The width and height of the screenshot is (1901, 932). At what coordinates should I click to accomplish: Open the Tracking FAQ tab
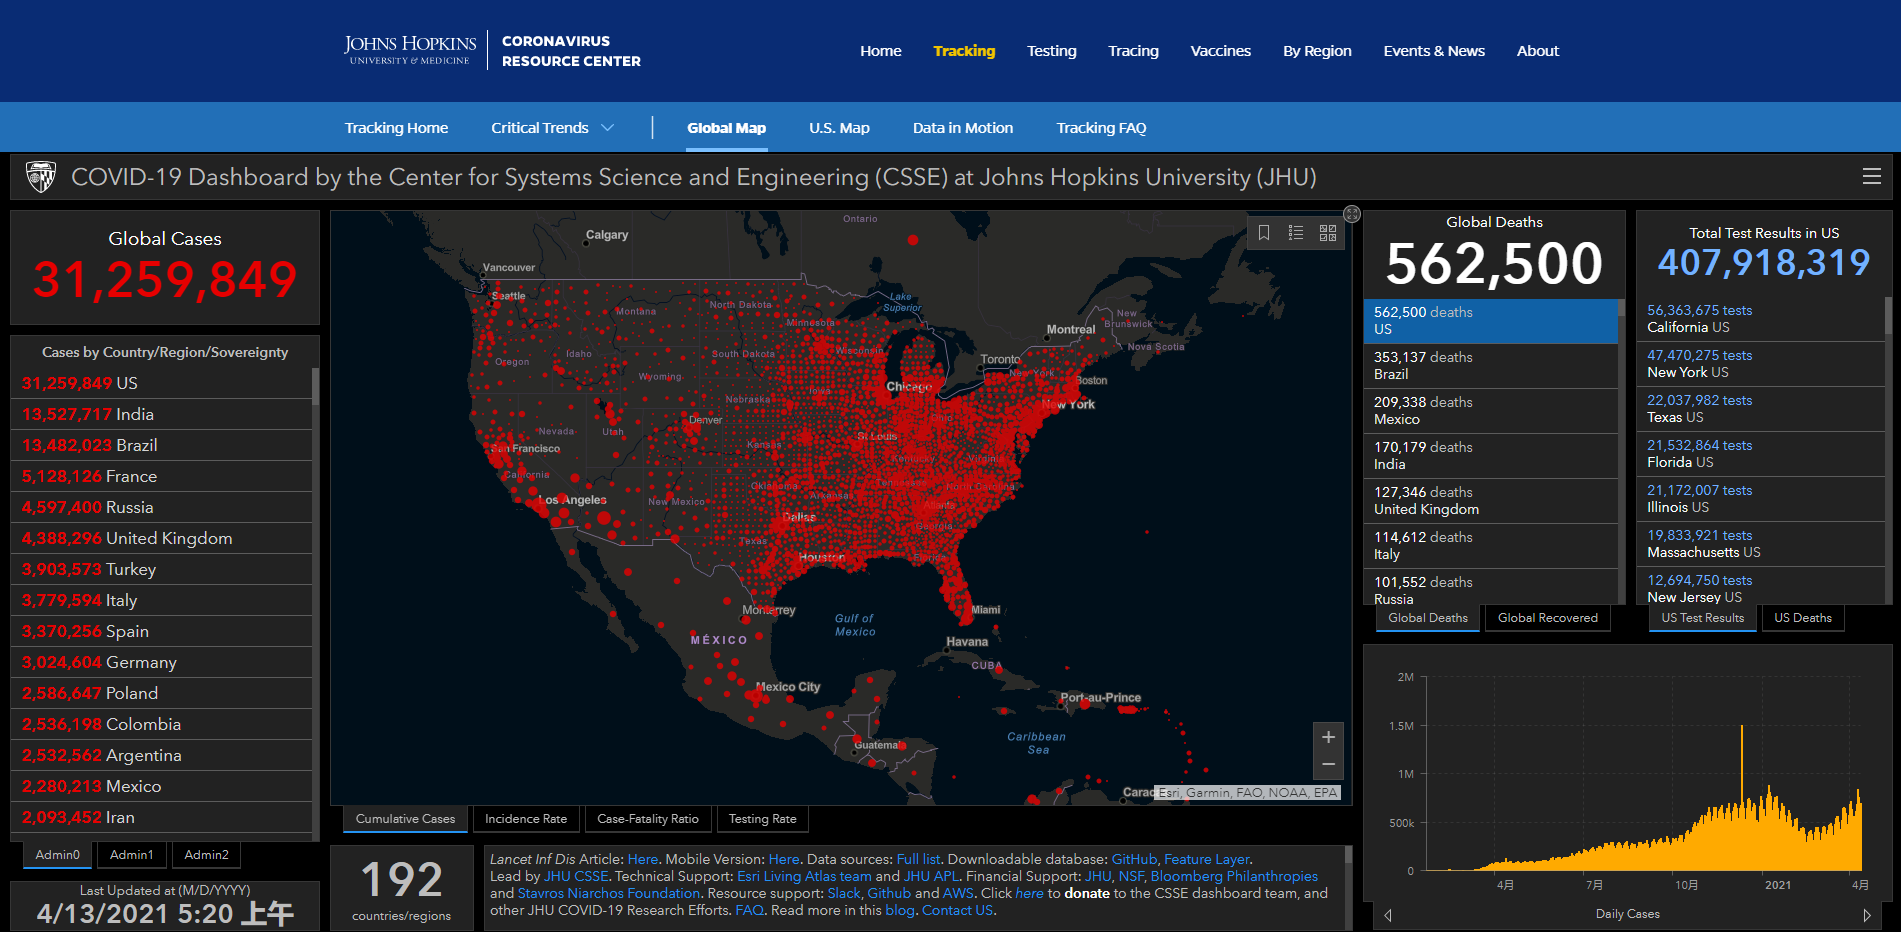1101,128
